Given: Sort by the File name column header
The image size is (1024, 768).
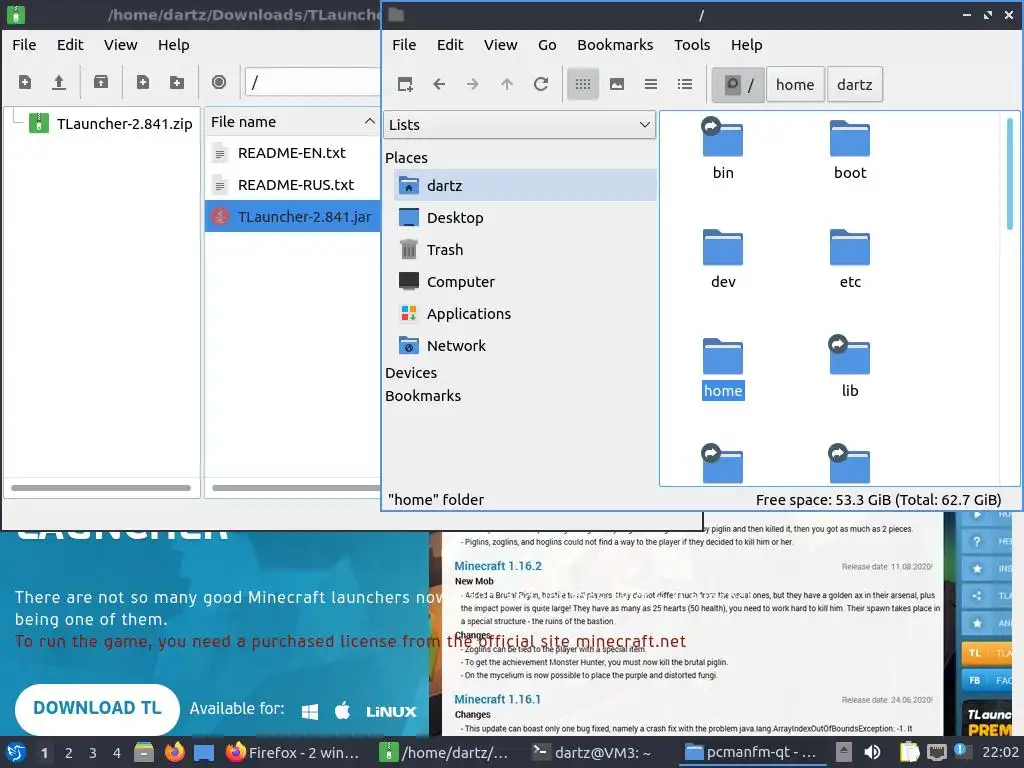Looking at the screenshot, I should [x=293, y=121].
